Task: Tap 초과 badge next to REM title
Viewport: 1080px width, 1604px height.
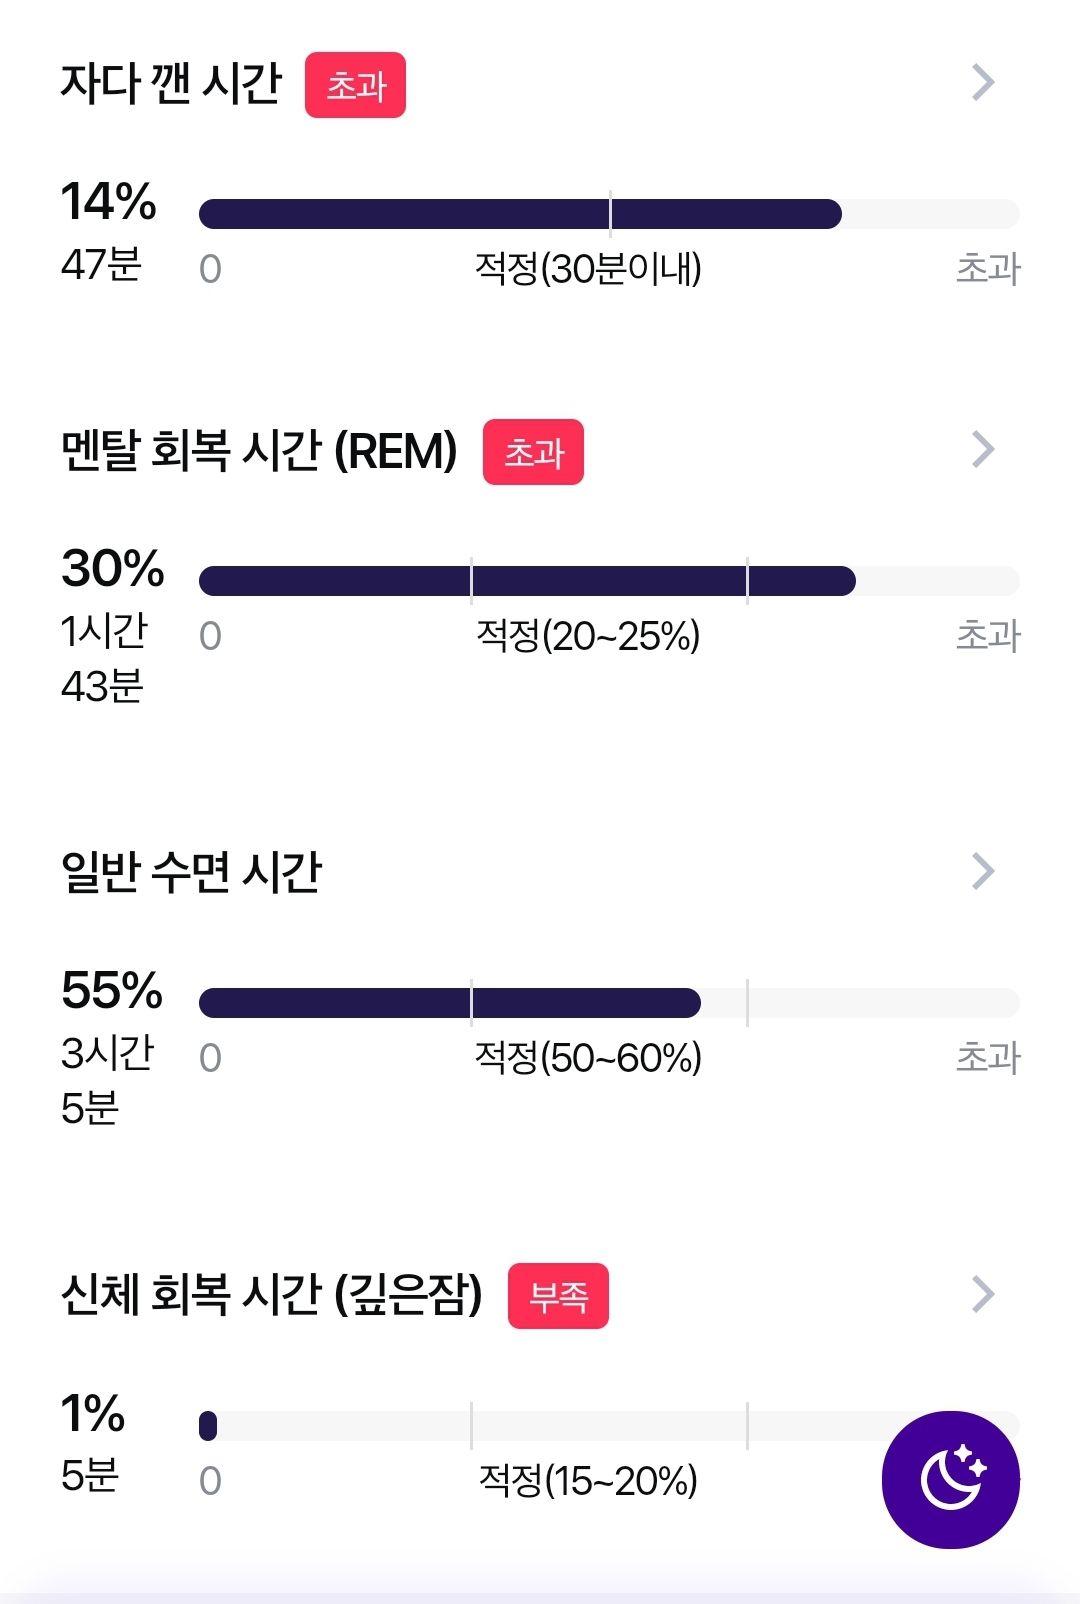Action: coord(533,452)
